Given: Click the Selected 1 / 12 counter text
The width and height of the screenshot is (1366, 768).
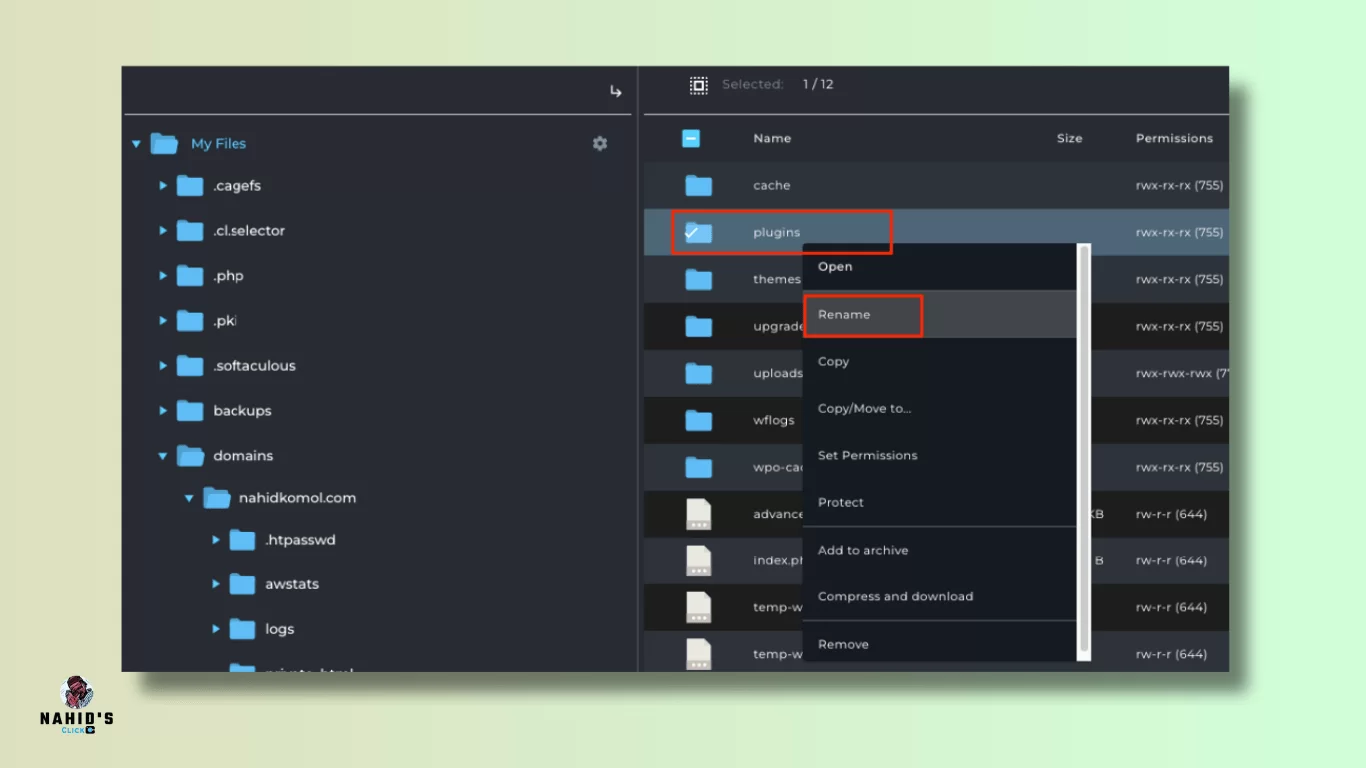Looking at the screenshot, I should click(778, 85).
